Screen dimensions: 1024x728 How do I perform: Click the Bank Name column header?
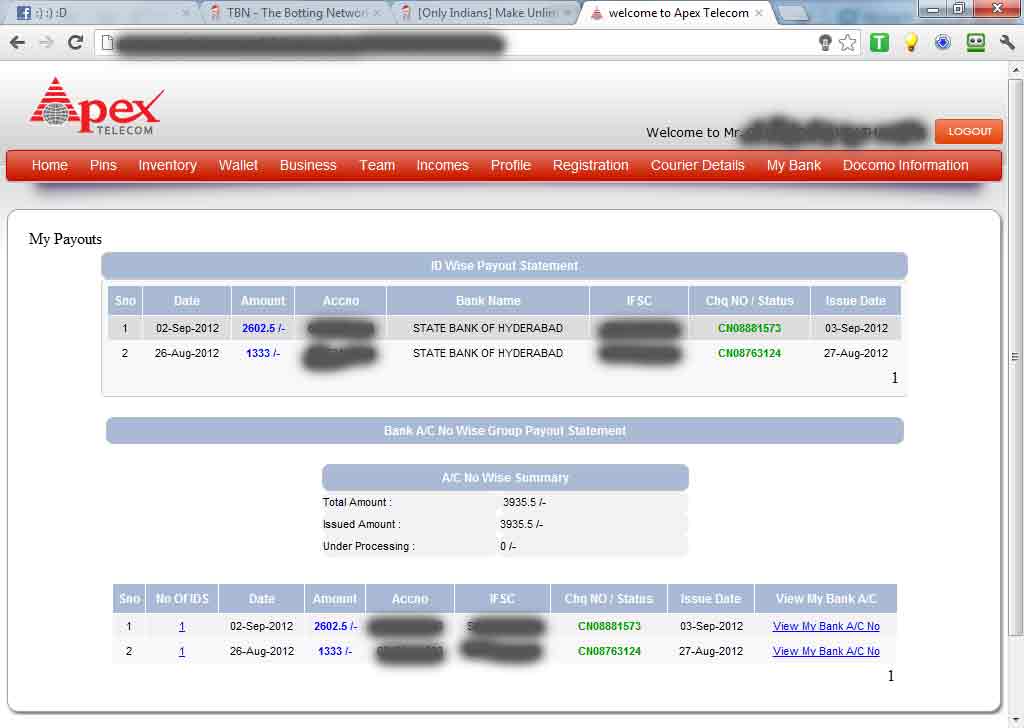click(x=488, y=300)
